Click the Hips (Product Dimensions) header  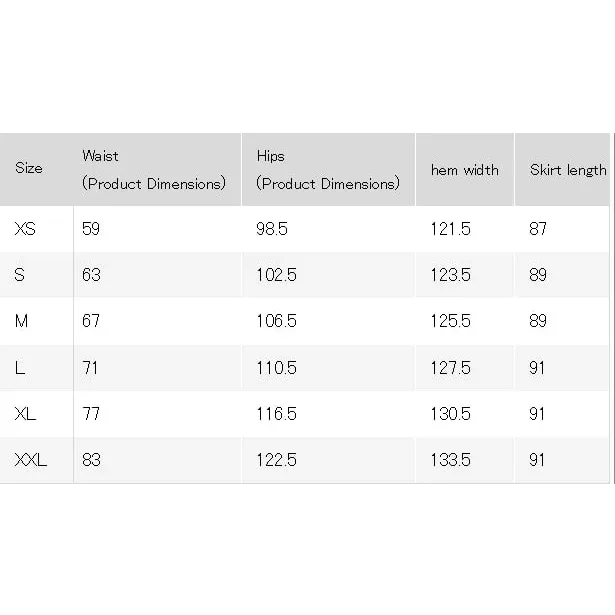pyautogui.click(x=328, y=170)
